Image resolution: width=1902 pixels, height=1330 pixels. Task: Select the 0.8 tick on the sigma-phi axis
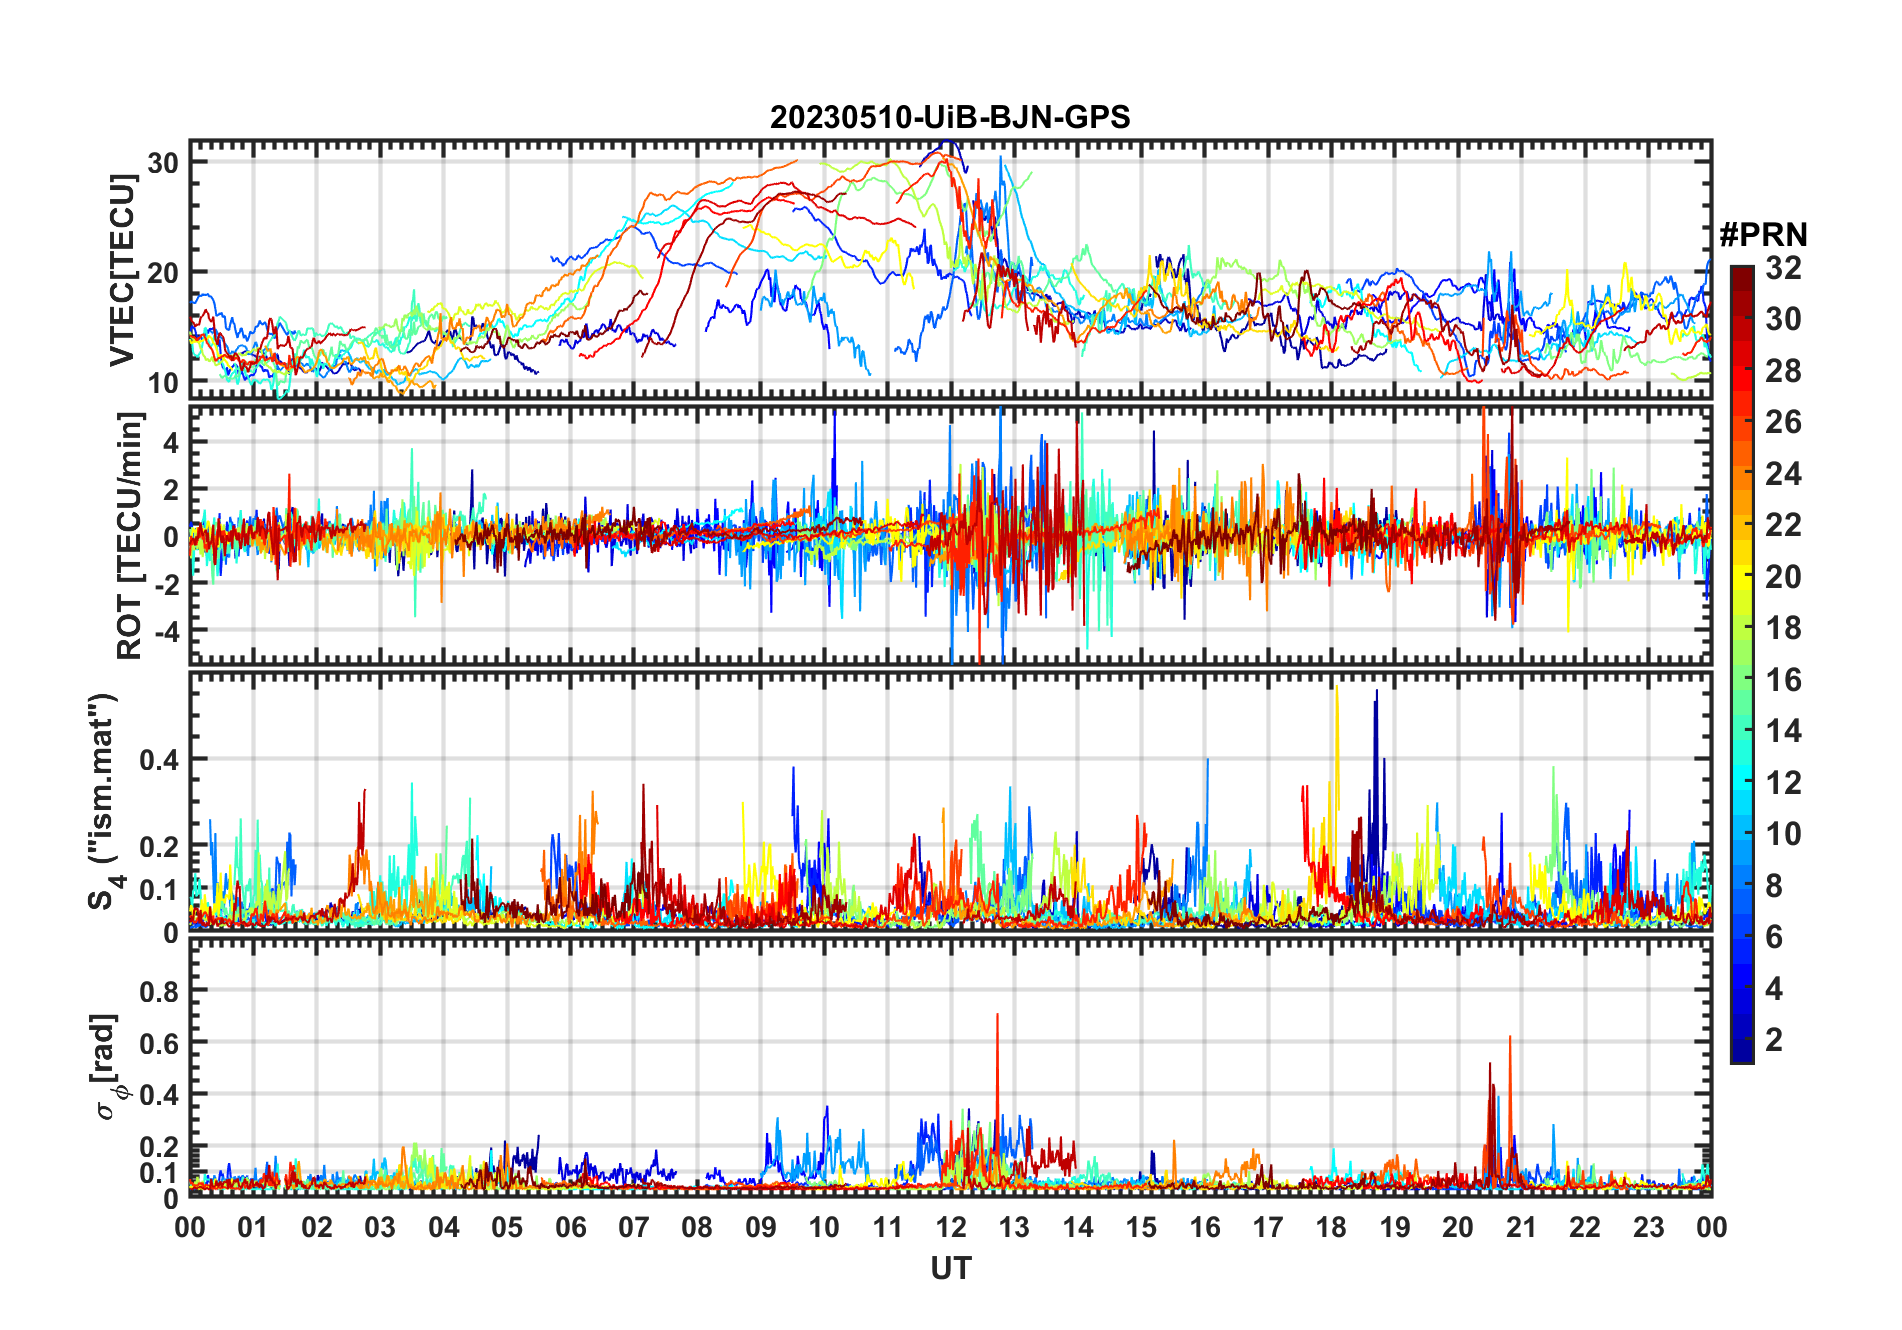(x=159, y=991)
